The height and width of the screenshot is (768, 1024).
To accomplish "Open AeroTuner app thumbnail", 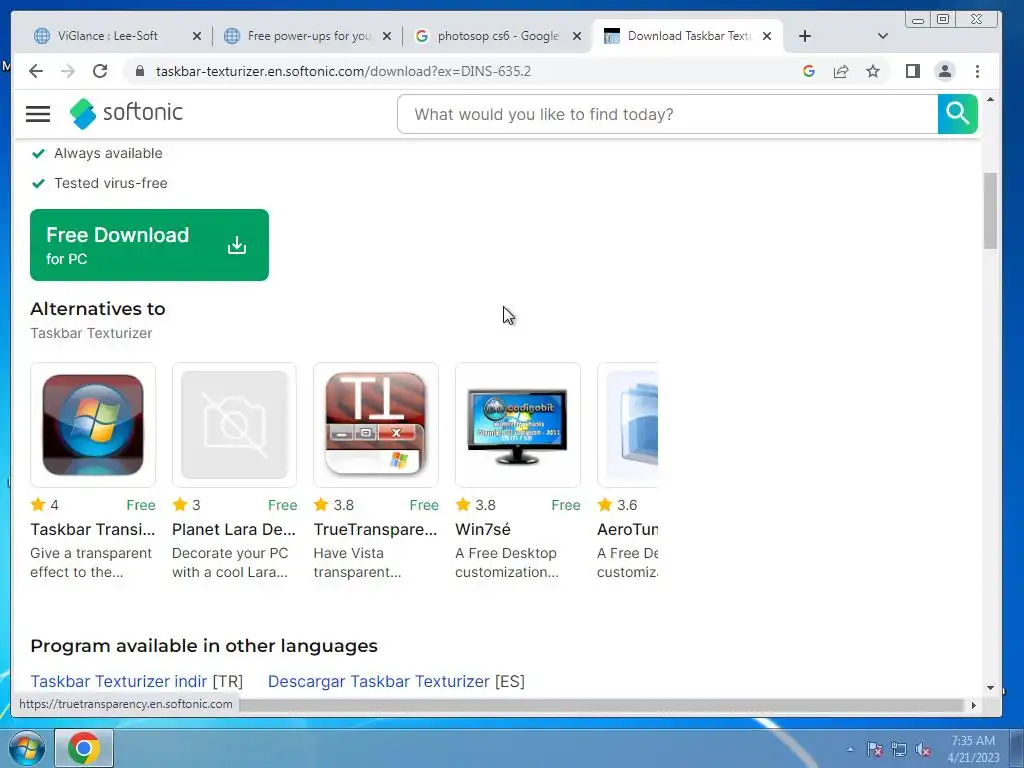I will click(x=628, y=424).
